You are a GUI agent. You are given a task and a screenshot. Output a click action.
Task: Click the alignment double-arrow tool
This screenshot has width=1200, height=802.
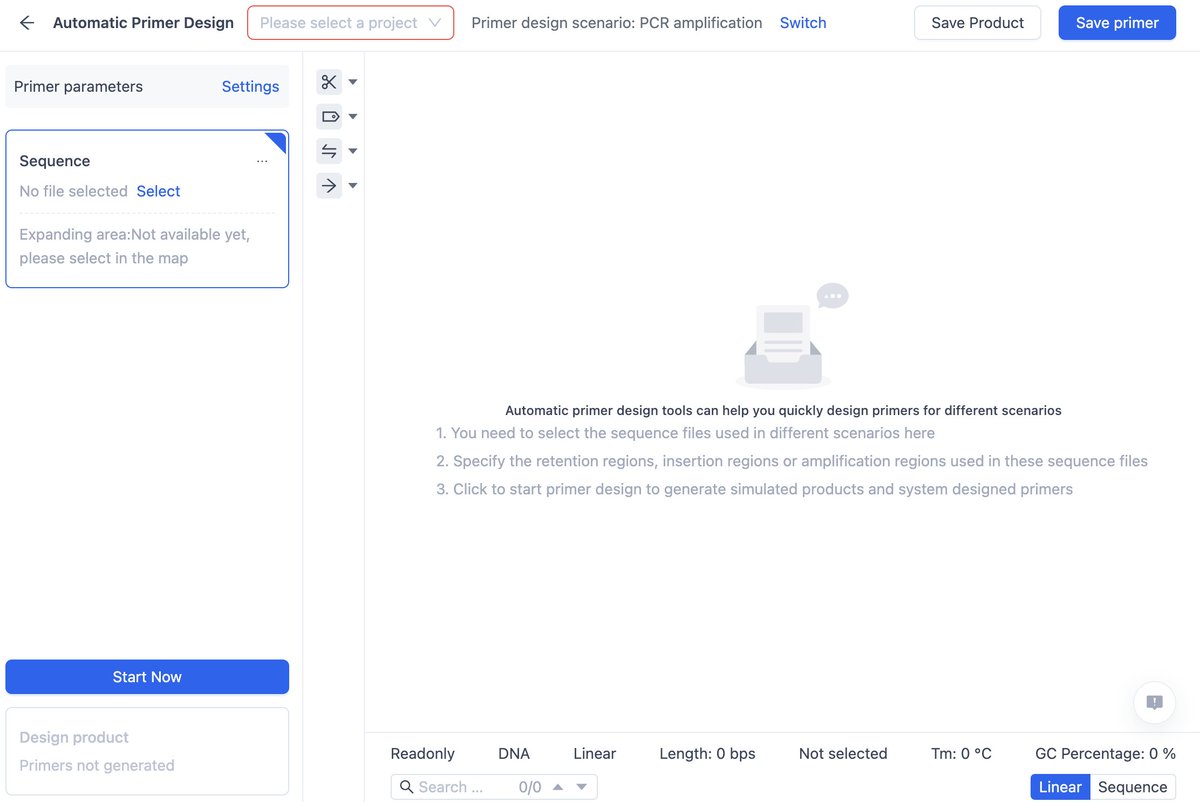328,150
